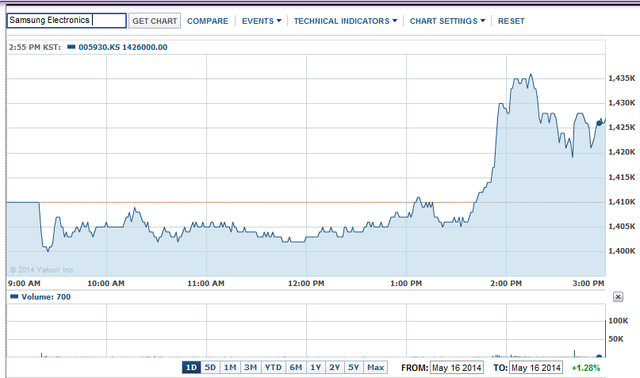Viewport: 640px width, 378px height.
Task: View the Max range
Action: click(x=376, y=367)
